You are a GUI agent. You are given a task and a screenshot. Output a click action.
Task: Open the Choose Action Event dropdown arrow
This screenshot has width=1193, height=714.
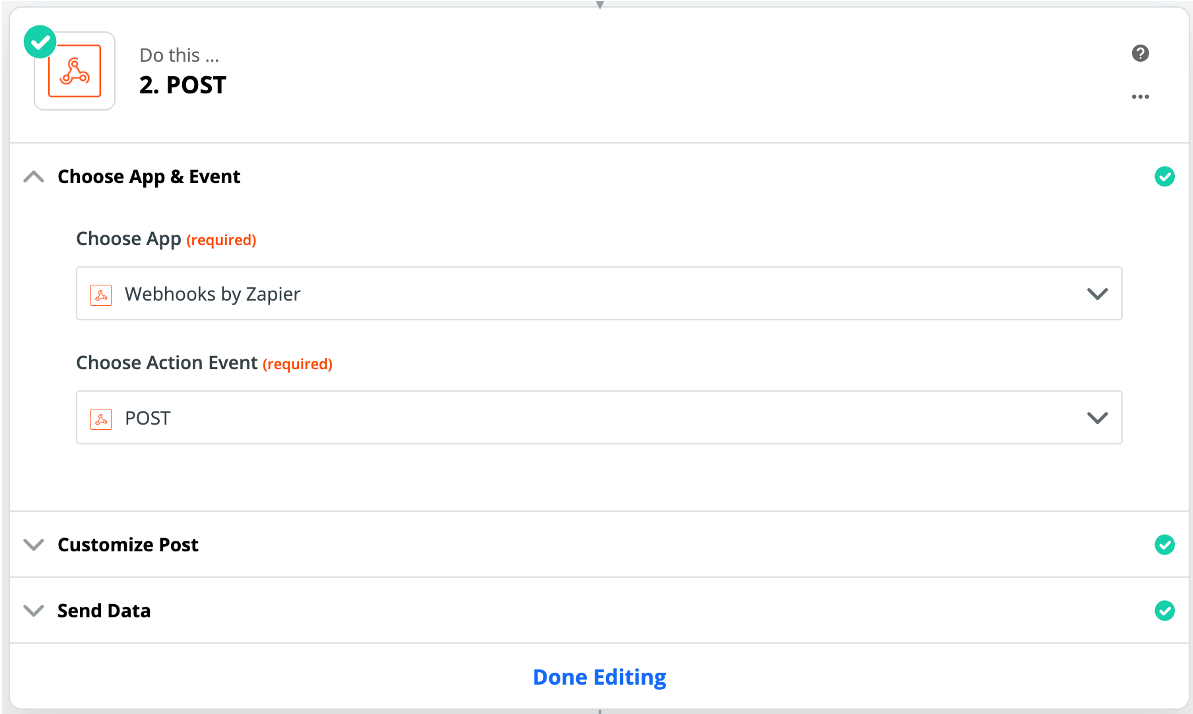[1097, 418]
